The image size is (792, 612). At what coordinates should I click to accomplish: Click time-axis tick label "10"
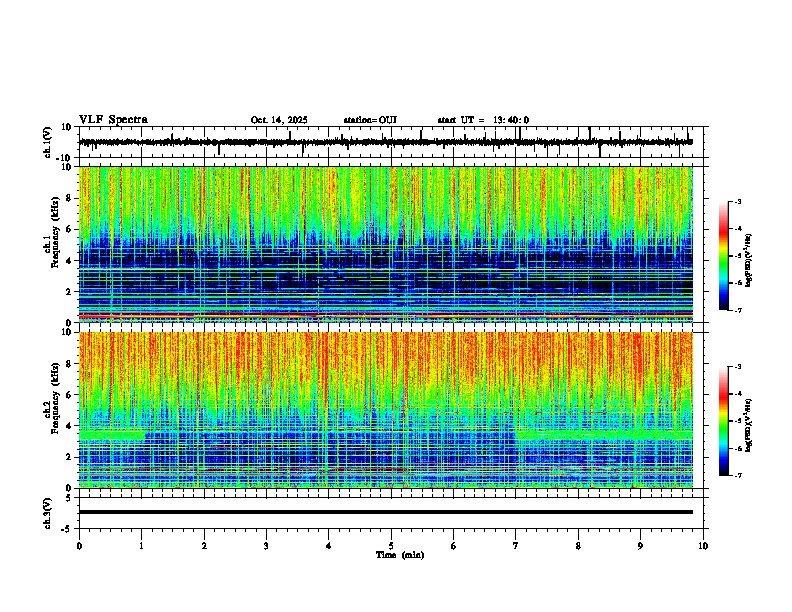coord(703,546)
